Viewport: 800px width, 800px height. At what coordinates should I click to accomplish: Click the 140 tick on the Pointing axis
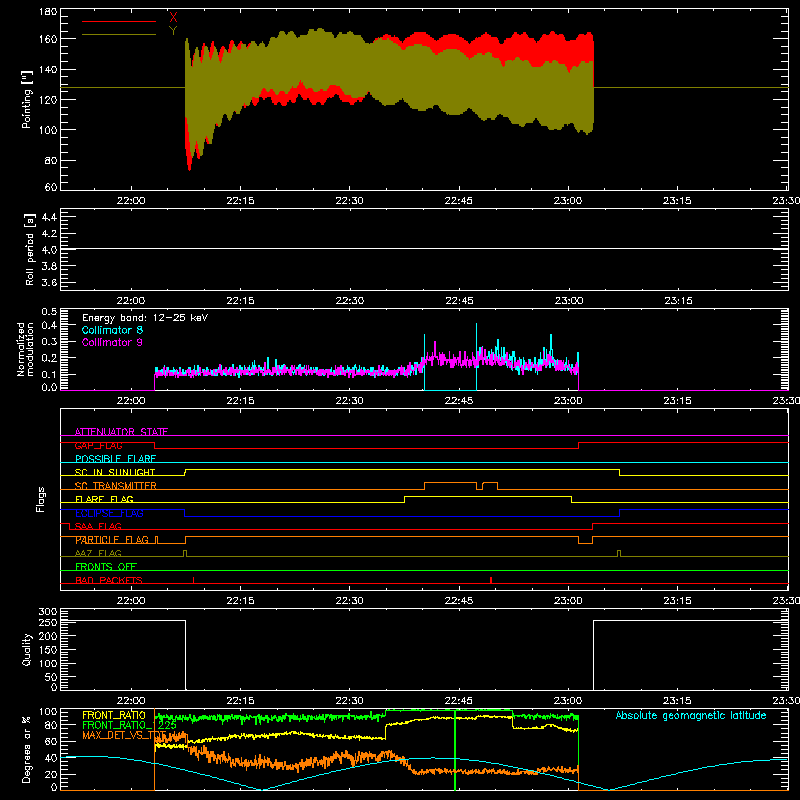pyautogui.click(x=47, y=69)
